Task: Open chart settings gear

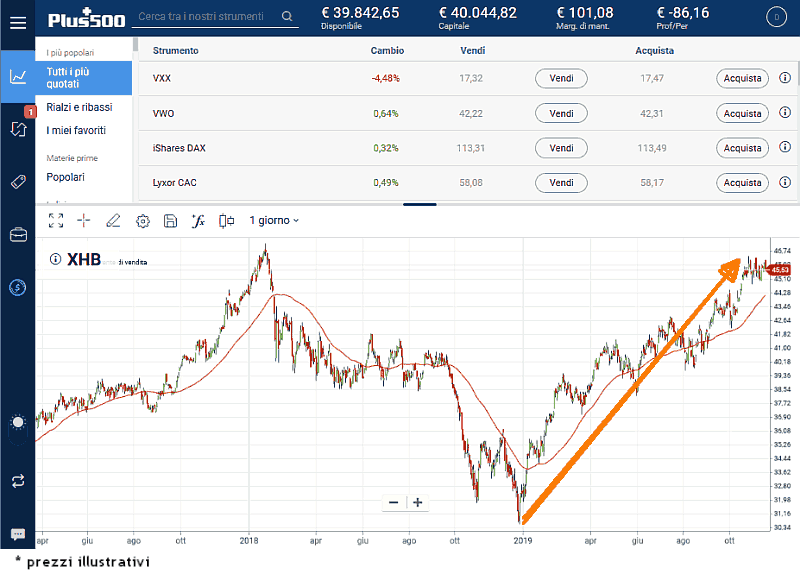Action: (x=142, y=221)
